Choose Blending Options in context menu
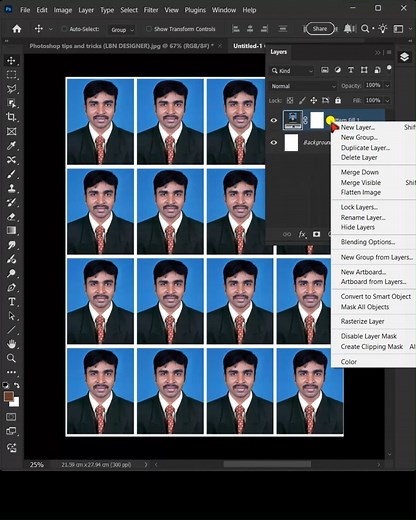The height and width of the screenshot is (520, 416). (367, 242)
